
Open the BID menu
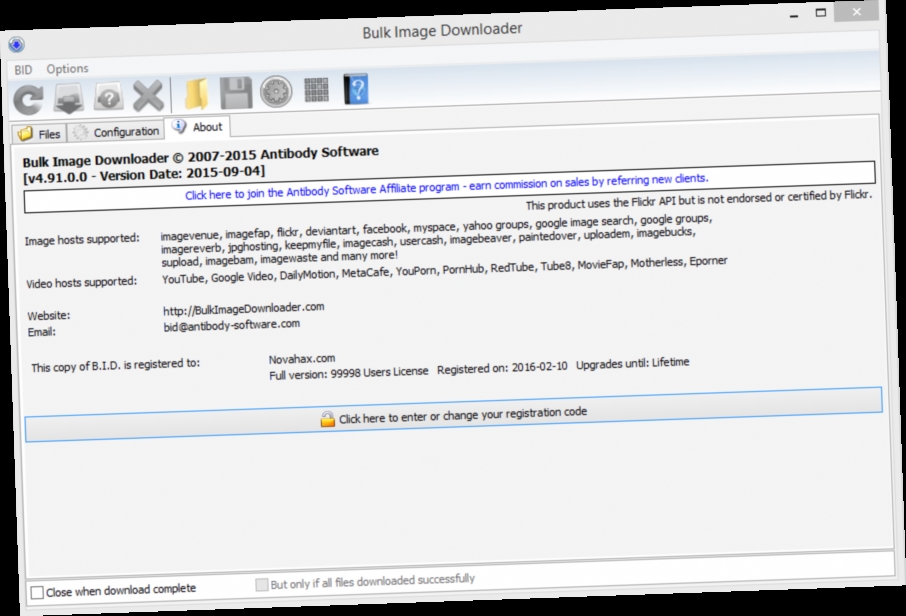pyautogui.click(x=23, y=70)
